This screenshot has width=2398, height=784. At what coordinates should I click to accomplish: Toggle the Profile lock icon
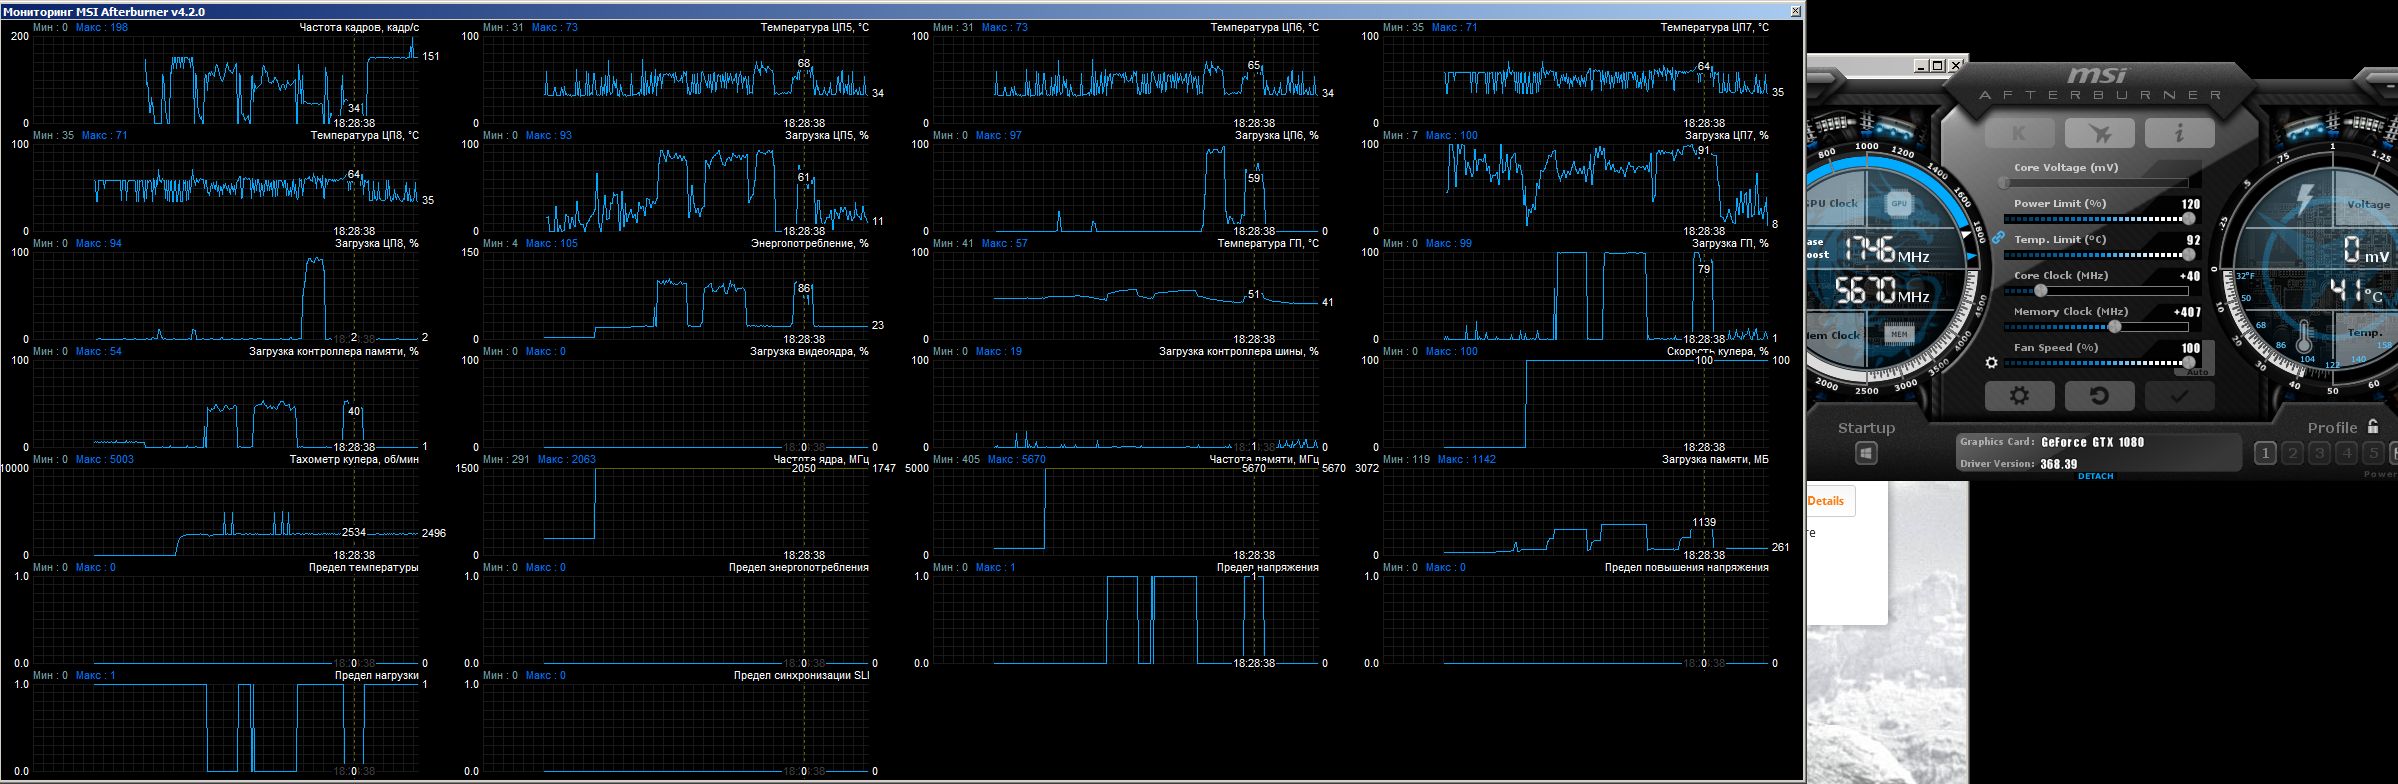pos(2373,426)
